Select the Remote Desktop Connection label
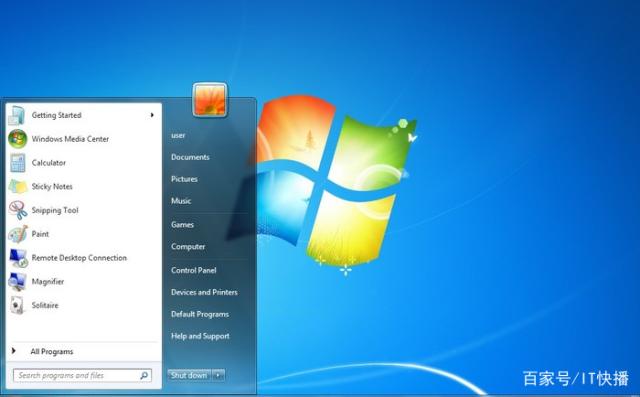 click(80, 258)
